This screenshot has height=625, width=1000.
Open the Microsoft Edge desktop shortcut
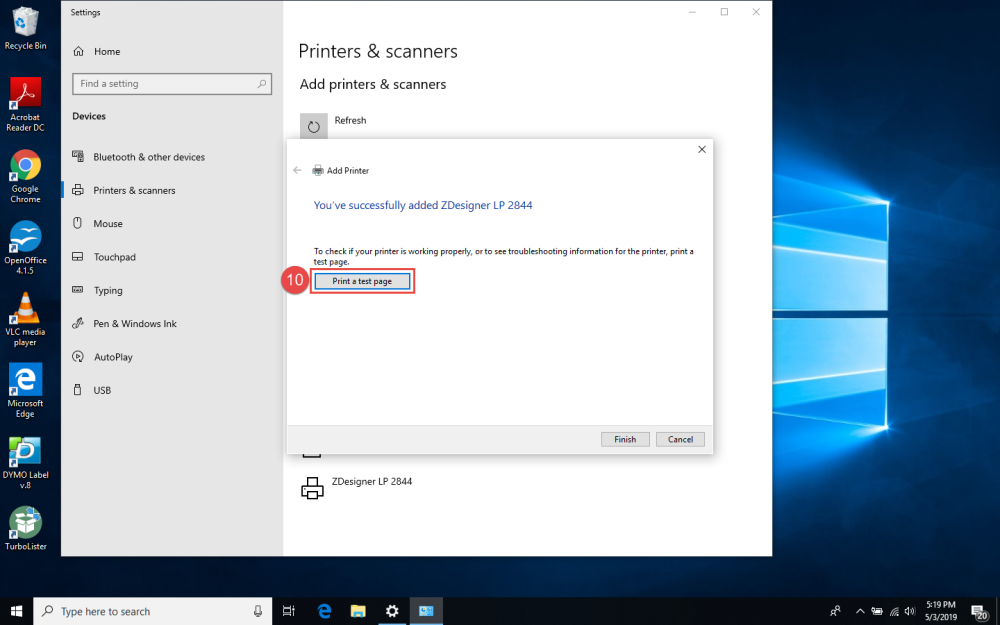25,390
